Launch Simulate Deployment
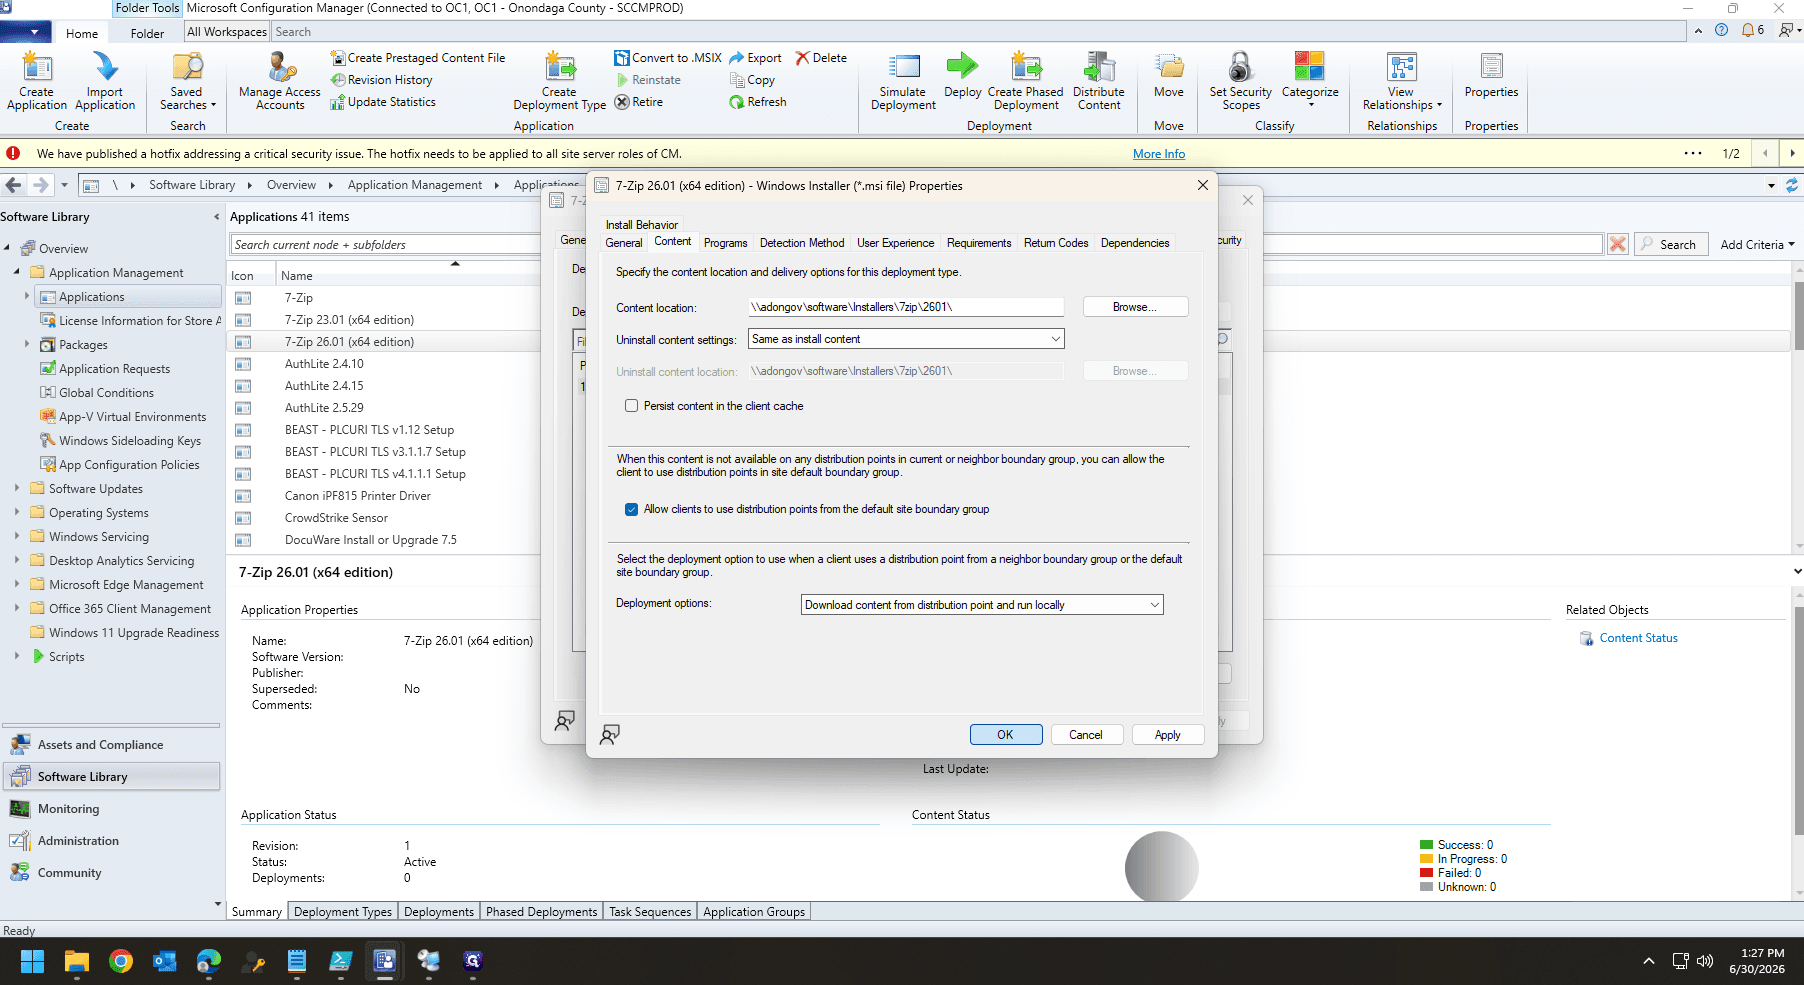 tap(903, 81)
